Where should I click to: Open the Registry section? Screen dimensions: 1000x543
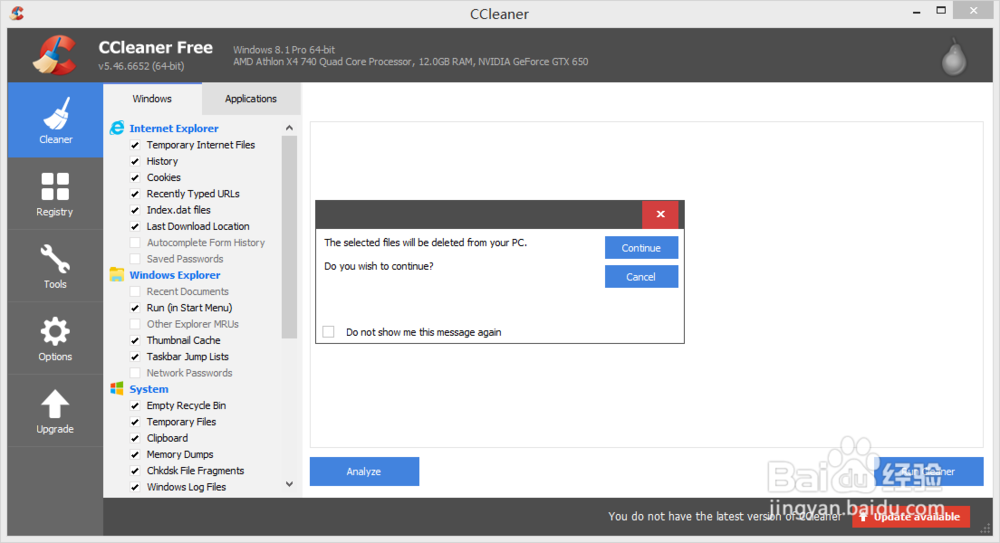pos(55,194)
